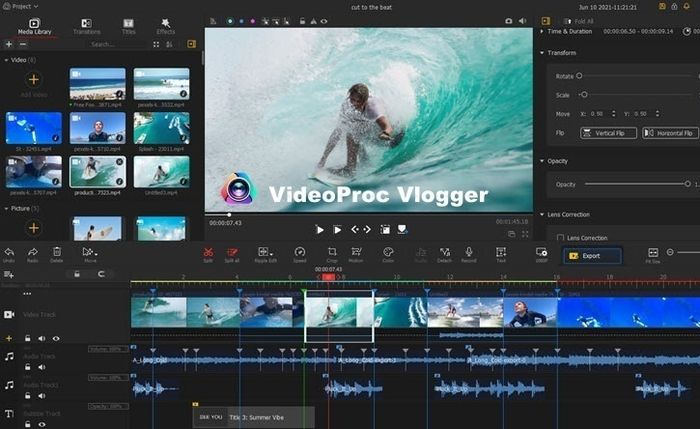Viewport: 700px width, 429px height.
Task: Open the Color palette tool
Action: 388,255
